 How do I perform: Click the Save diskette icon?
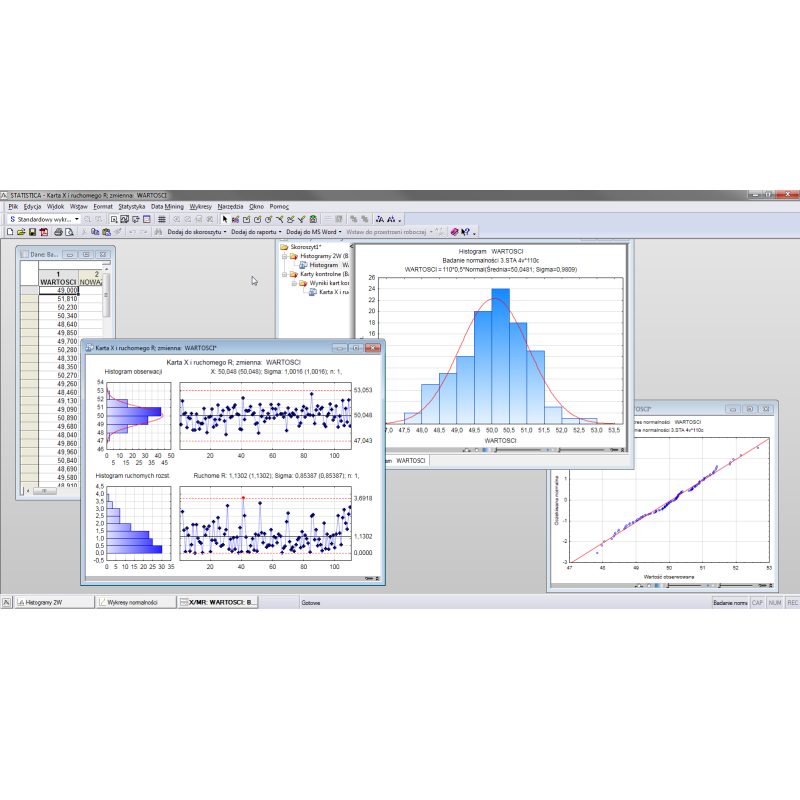[x=32, y=231]
